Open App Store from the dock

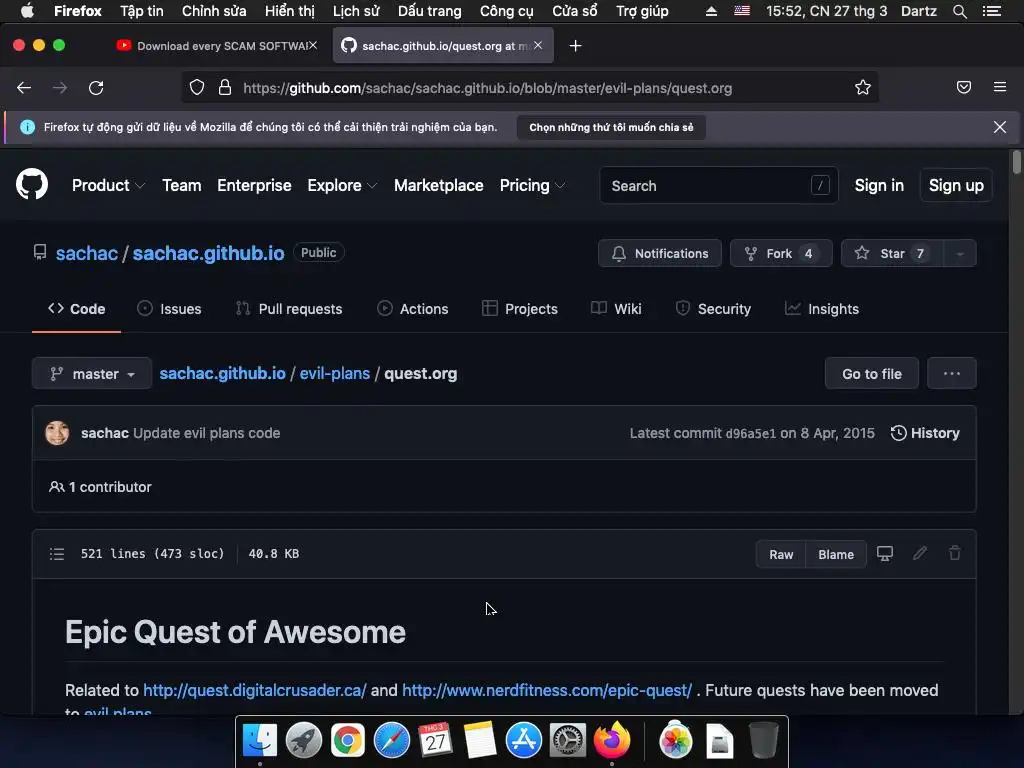524,741
